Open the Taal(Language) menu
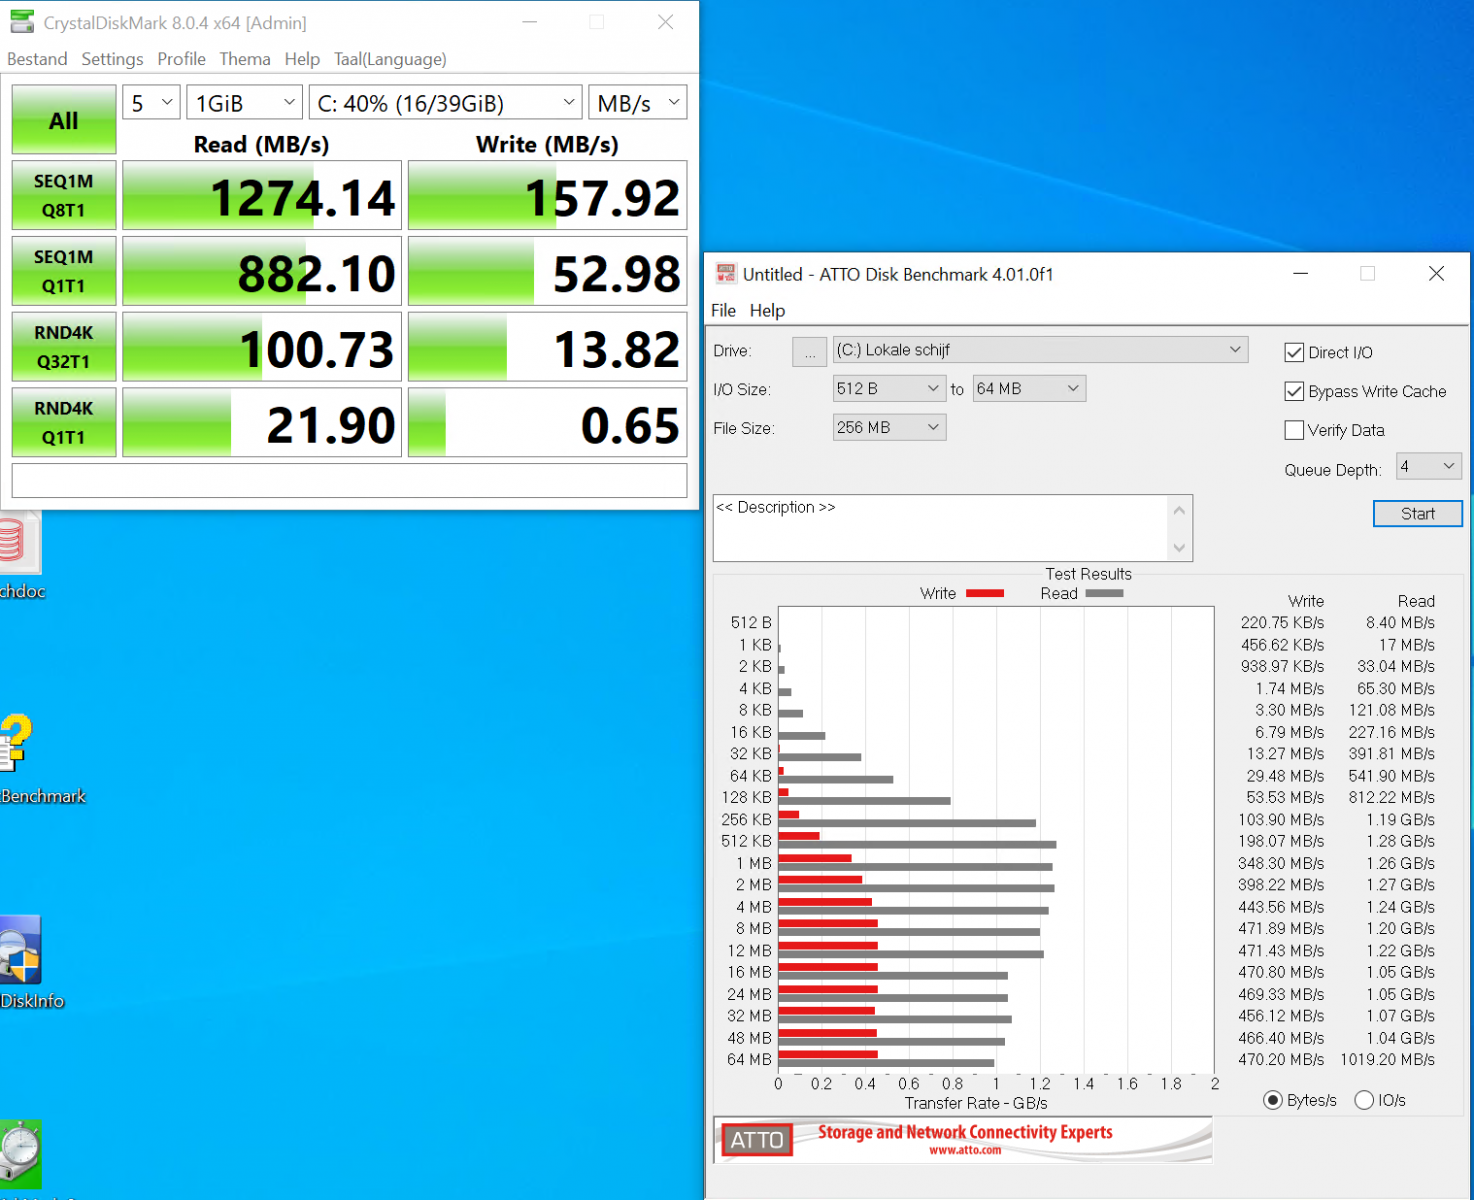Image resolution: width=1474 pixels, height=1200 pixels. tap(390, 59)
